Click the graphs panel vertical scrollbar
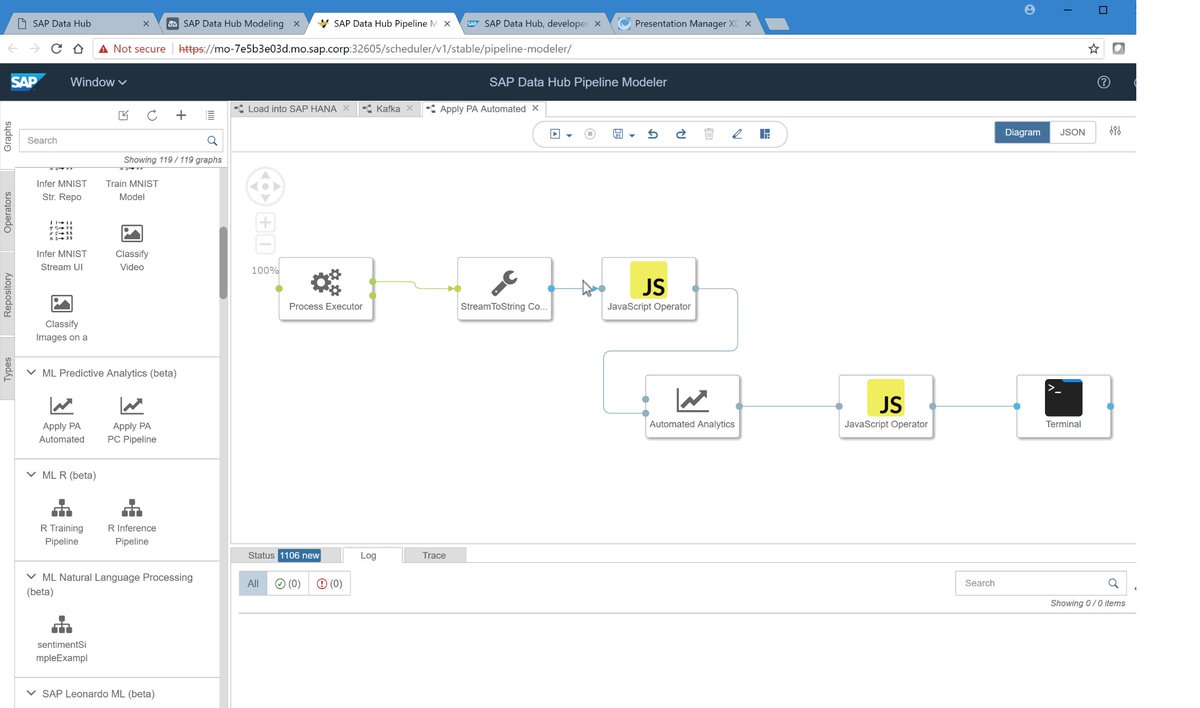The height and width of the screenshot is (708, 1200). (x=224, y=262)
